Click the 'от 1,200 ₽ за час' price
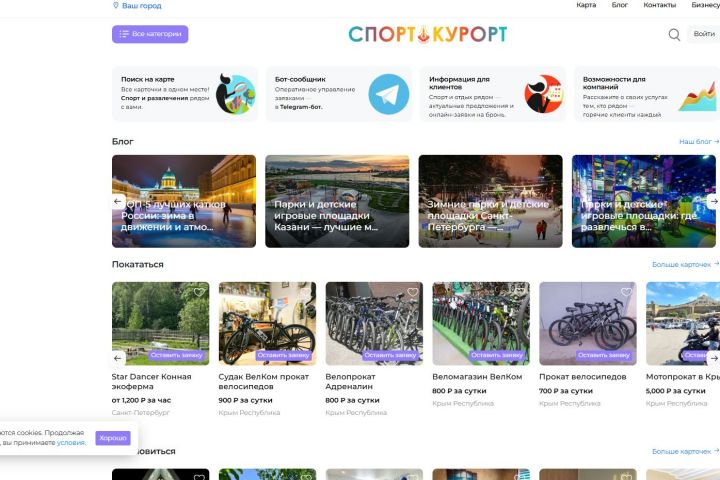The image size is (720, 480). coord(141,400)
